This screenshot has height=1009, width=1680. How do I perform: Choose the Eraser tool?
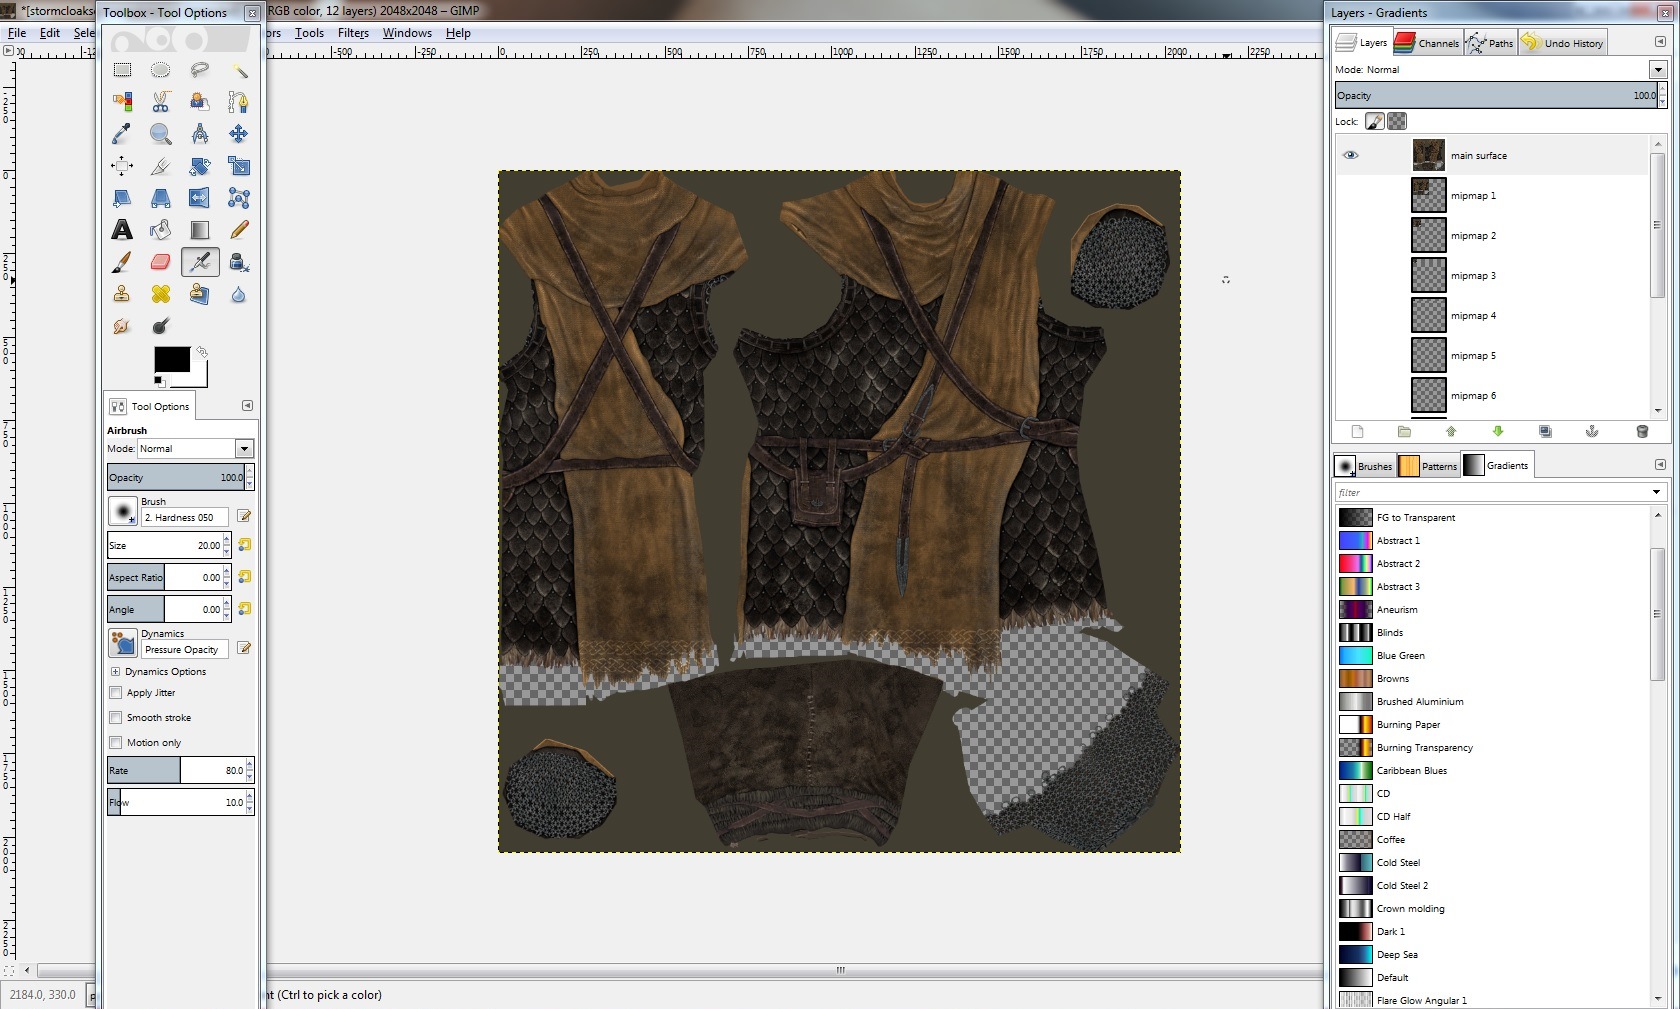(x=160, y=262)
